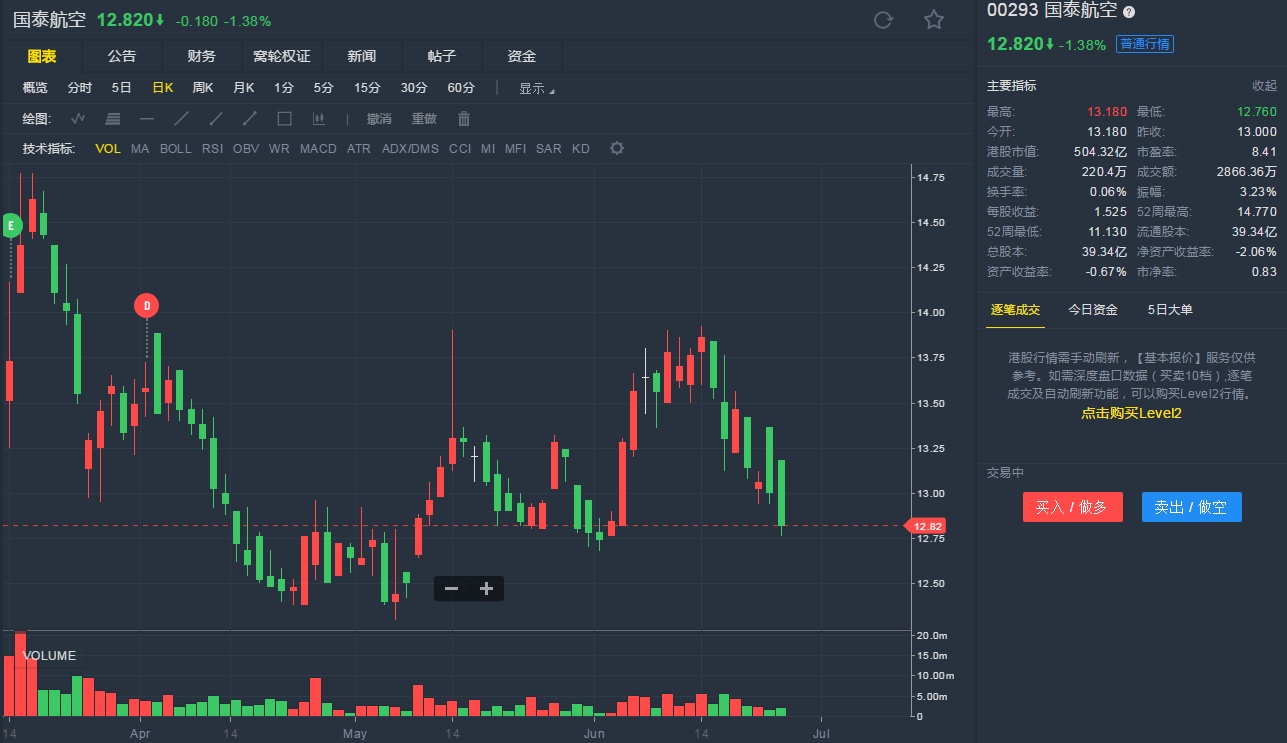Open the 财务 financials tab
Image resolution: width=1287 pixels, height=743 pixels.
[201, 57]
